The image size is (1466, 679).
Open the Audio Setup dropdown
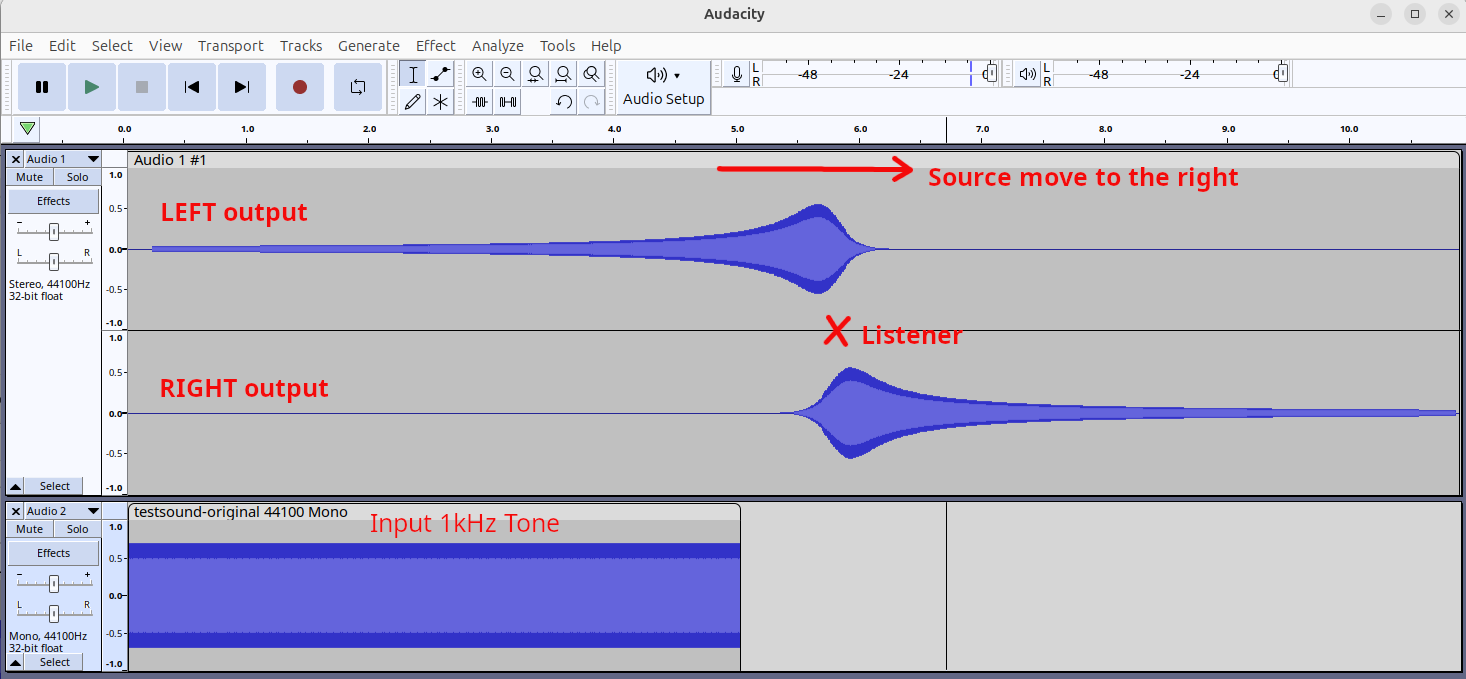(x=664, y=87)
